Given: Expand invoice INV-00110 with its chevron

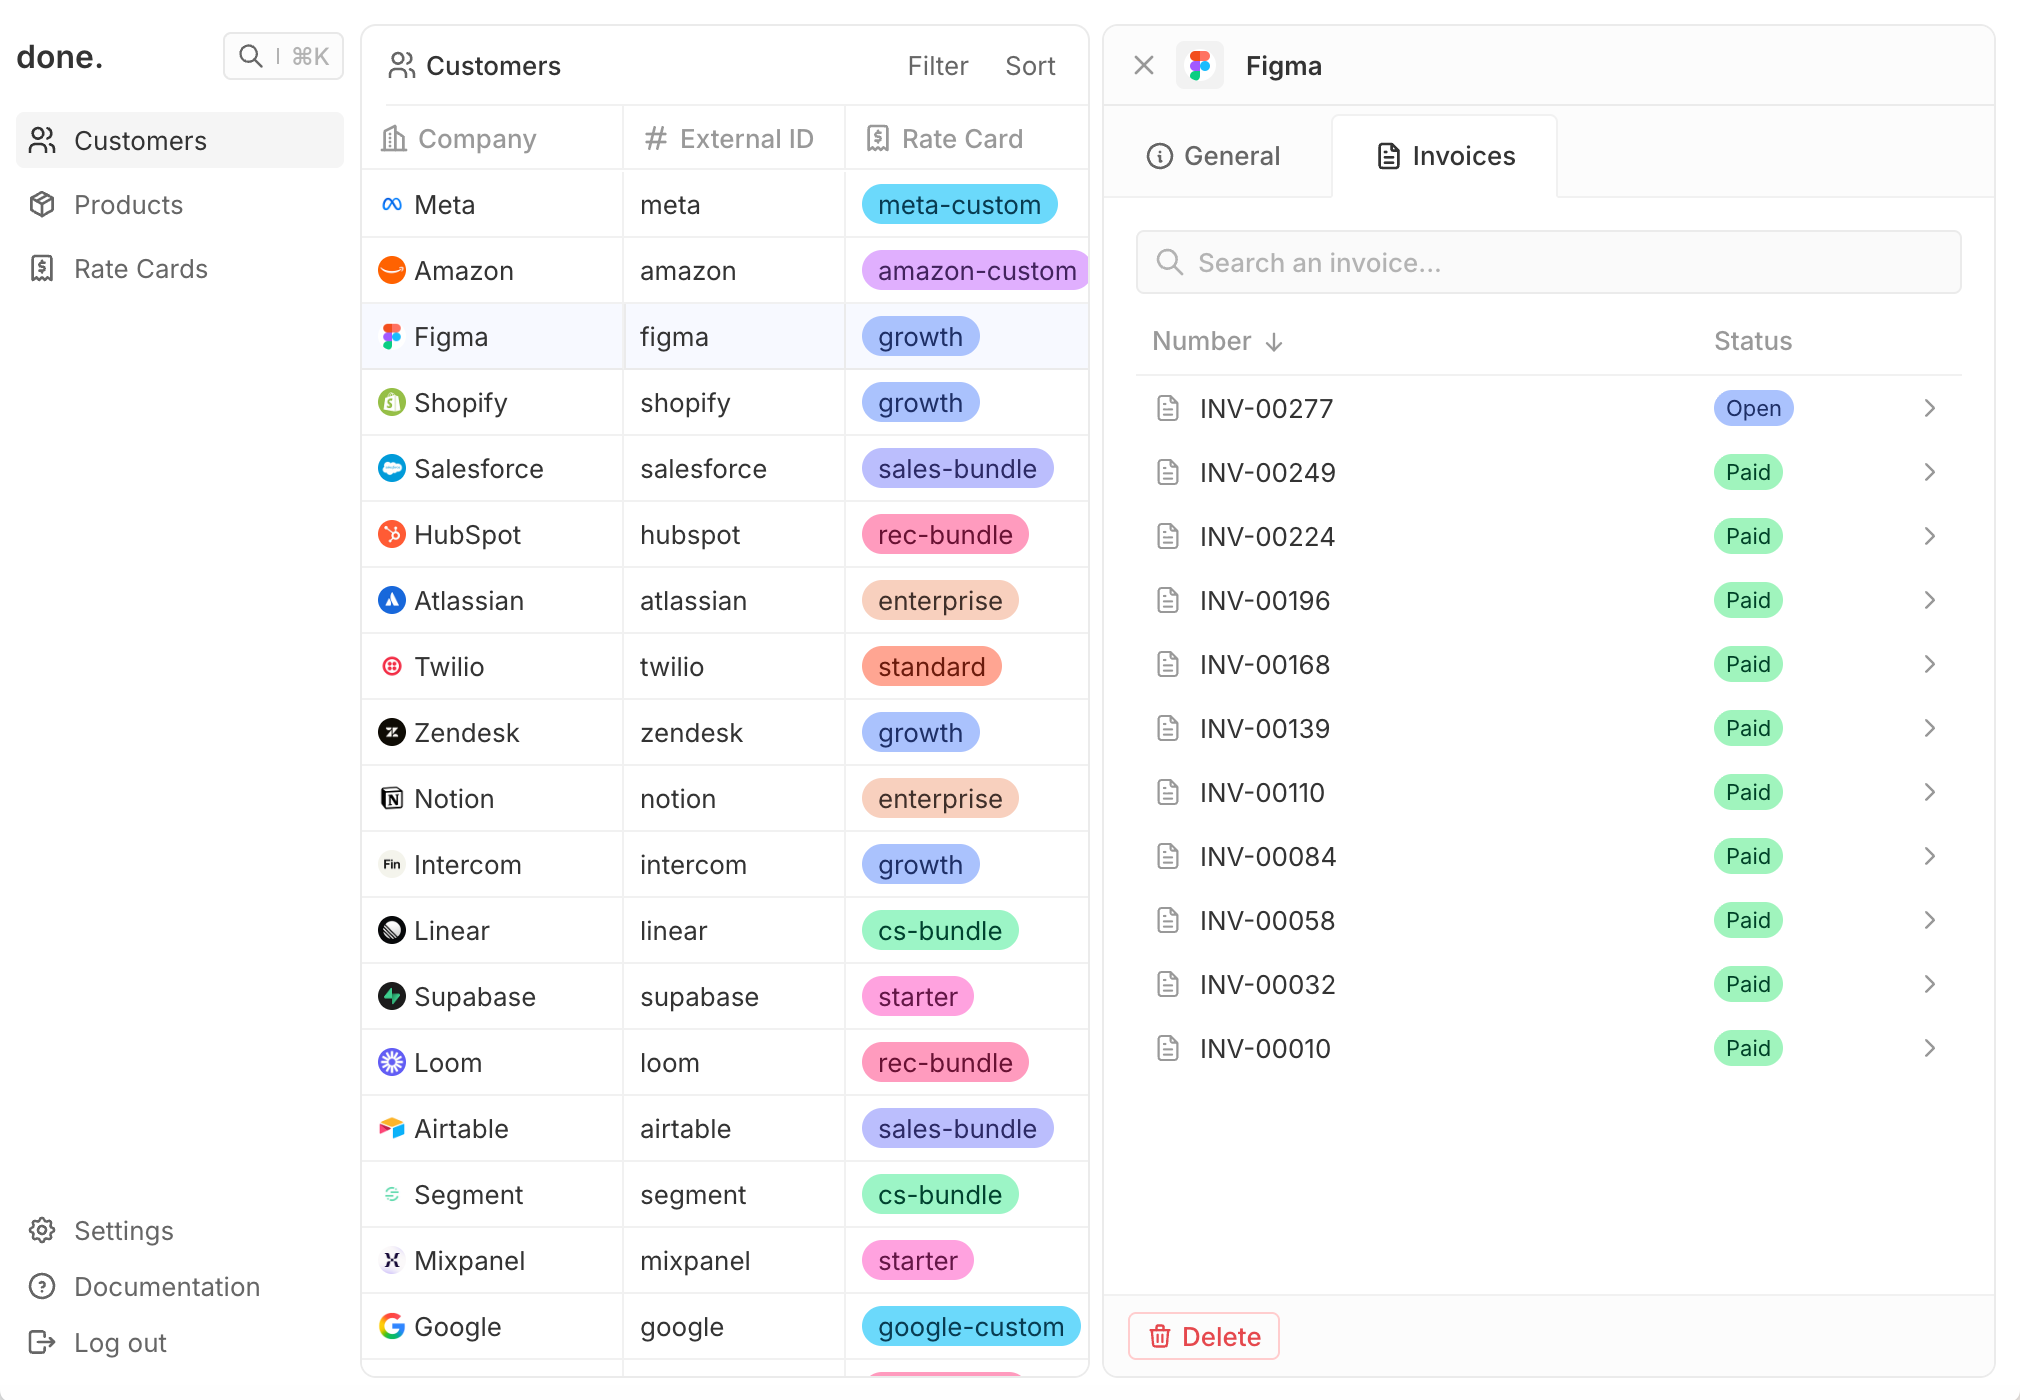Looking at the screenshot, I should point(1930,792).
